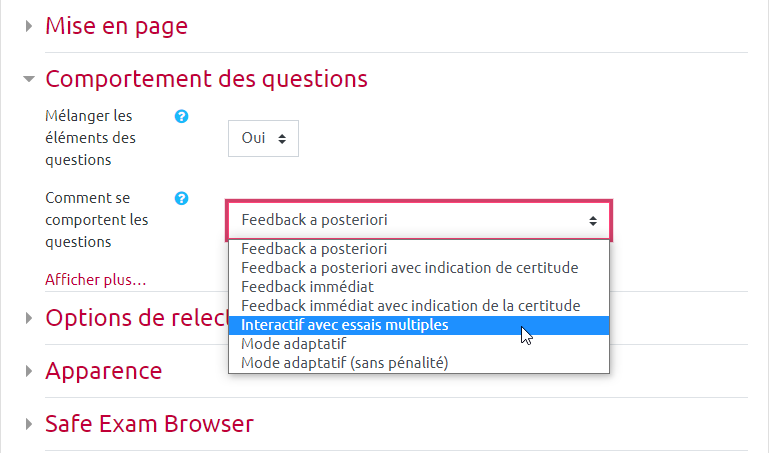The height and width of the screenshot is (453, 782).
Task: Expand the Apparence section
Action: pyautogui.click(x=29, y=371)
